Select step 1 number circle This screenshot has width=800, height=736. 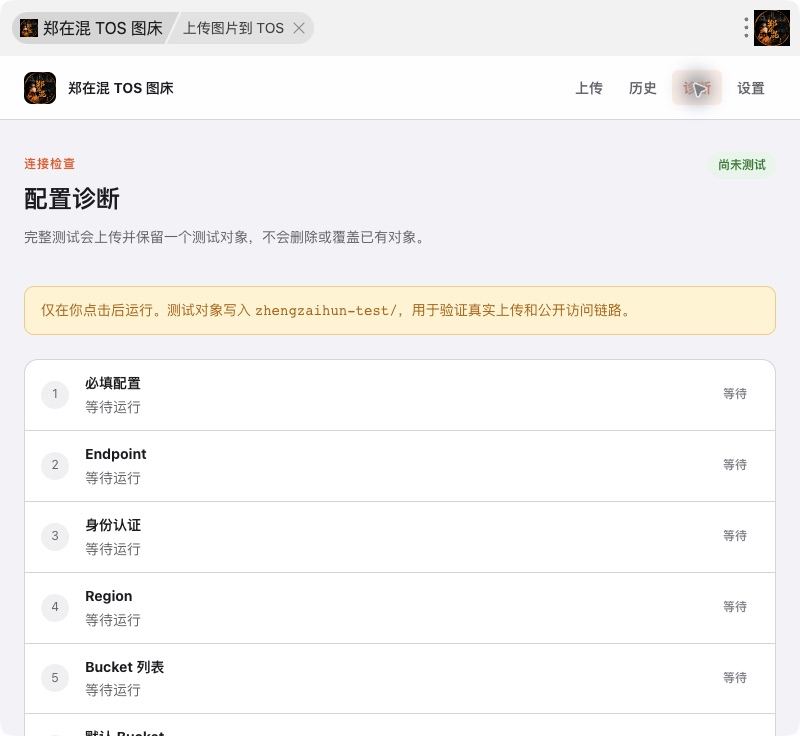(x=55, y=394)
